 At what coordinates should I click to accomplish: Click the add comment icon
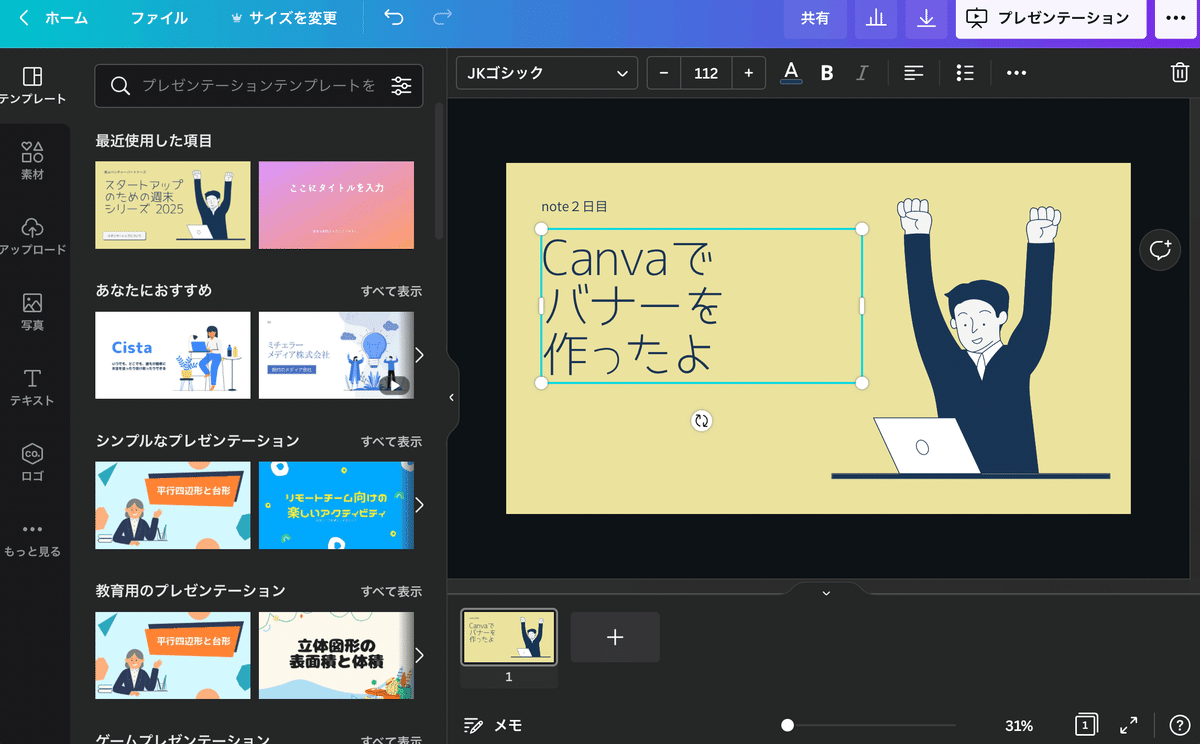tap(1160, 250)
